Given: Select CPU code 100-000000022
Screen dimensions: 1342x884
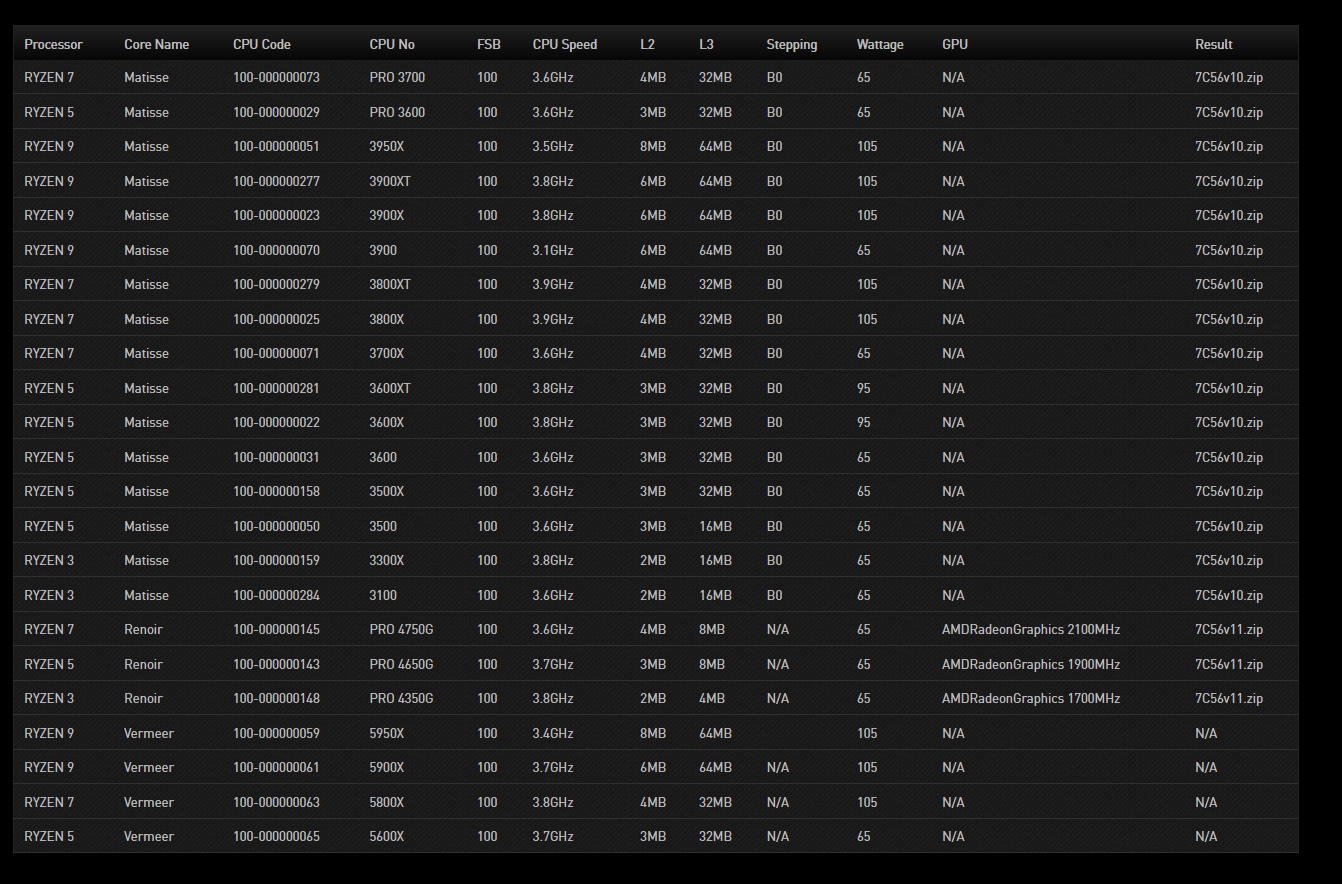Looking at the screenshot, I should (276, 422).
